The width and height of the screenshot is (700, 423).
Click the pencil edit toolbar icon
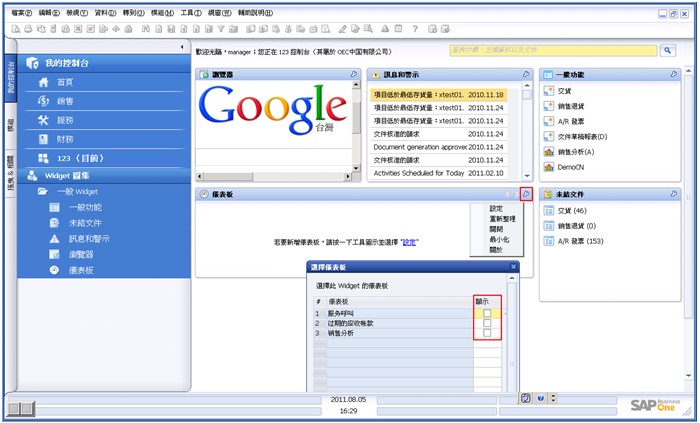click(x=342, y=29)
